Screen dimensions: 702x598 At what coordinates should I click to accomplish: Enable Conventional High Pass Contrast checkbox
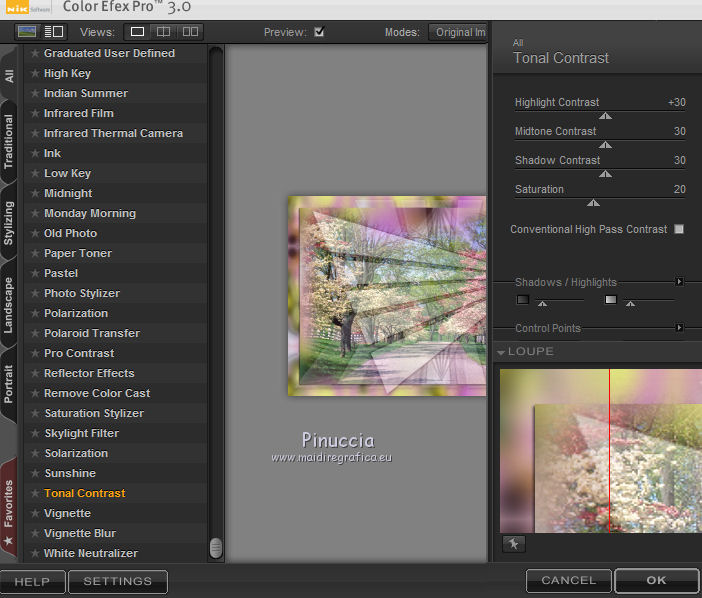pyautogui.click(x=679, y=229)
